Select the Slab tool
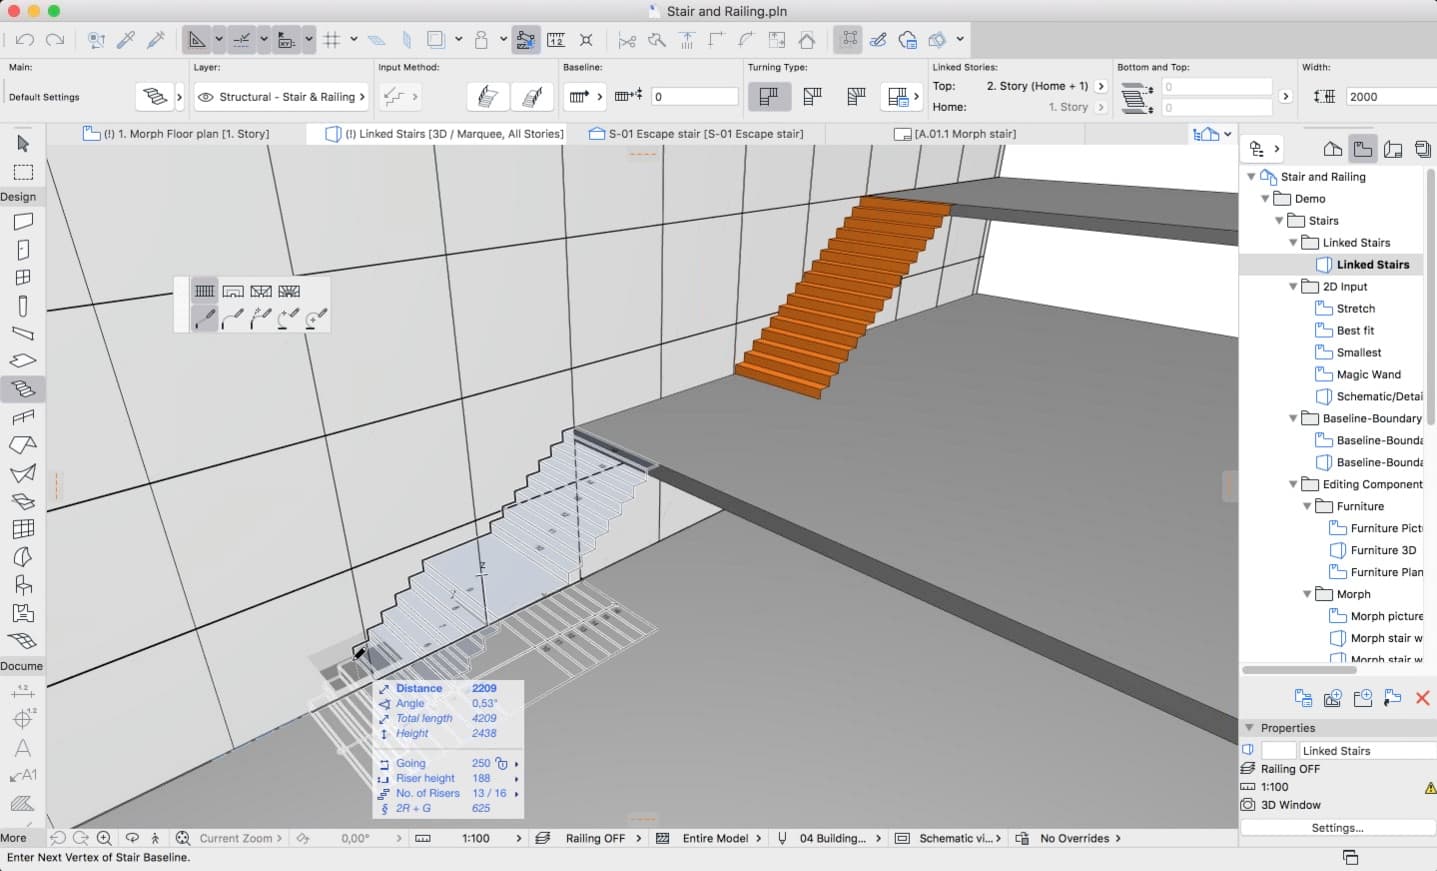This screenshot has width=1437, height=871. 23,360
